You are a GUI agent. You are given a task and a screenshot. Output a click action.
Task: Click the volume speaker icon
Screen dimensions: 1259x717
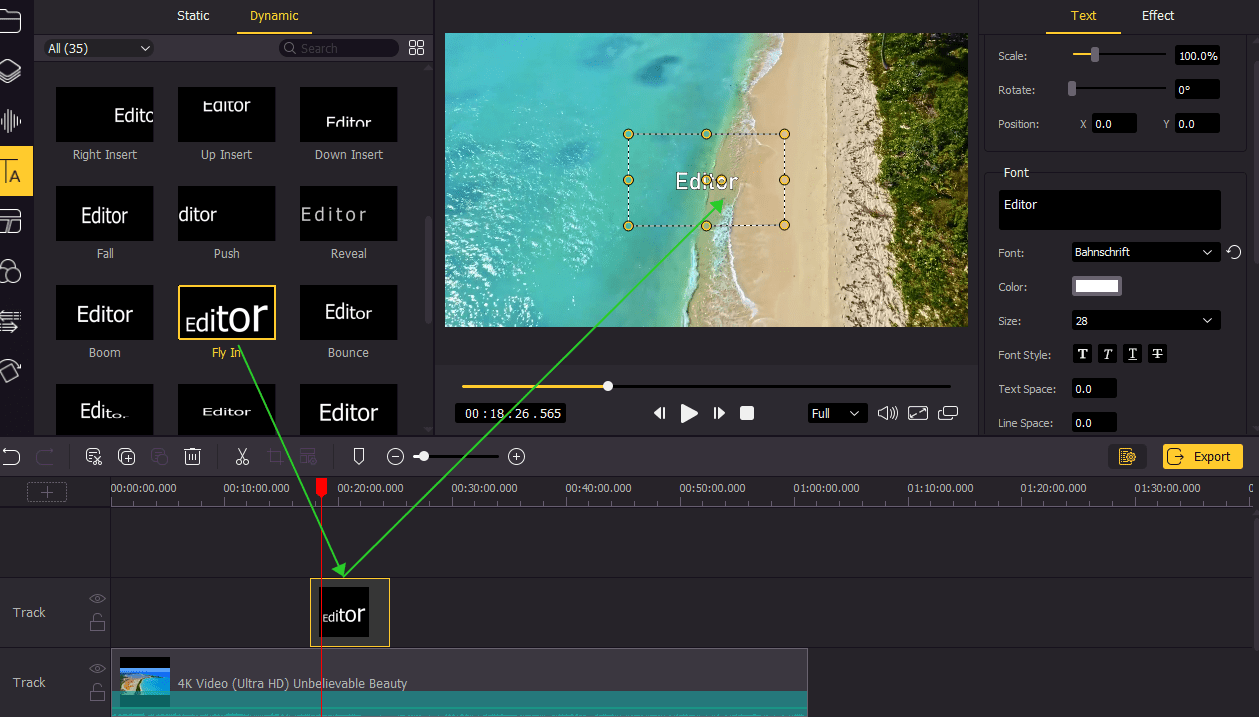(x=887, y=413)
